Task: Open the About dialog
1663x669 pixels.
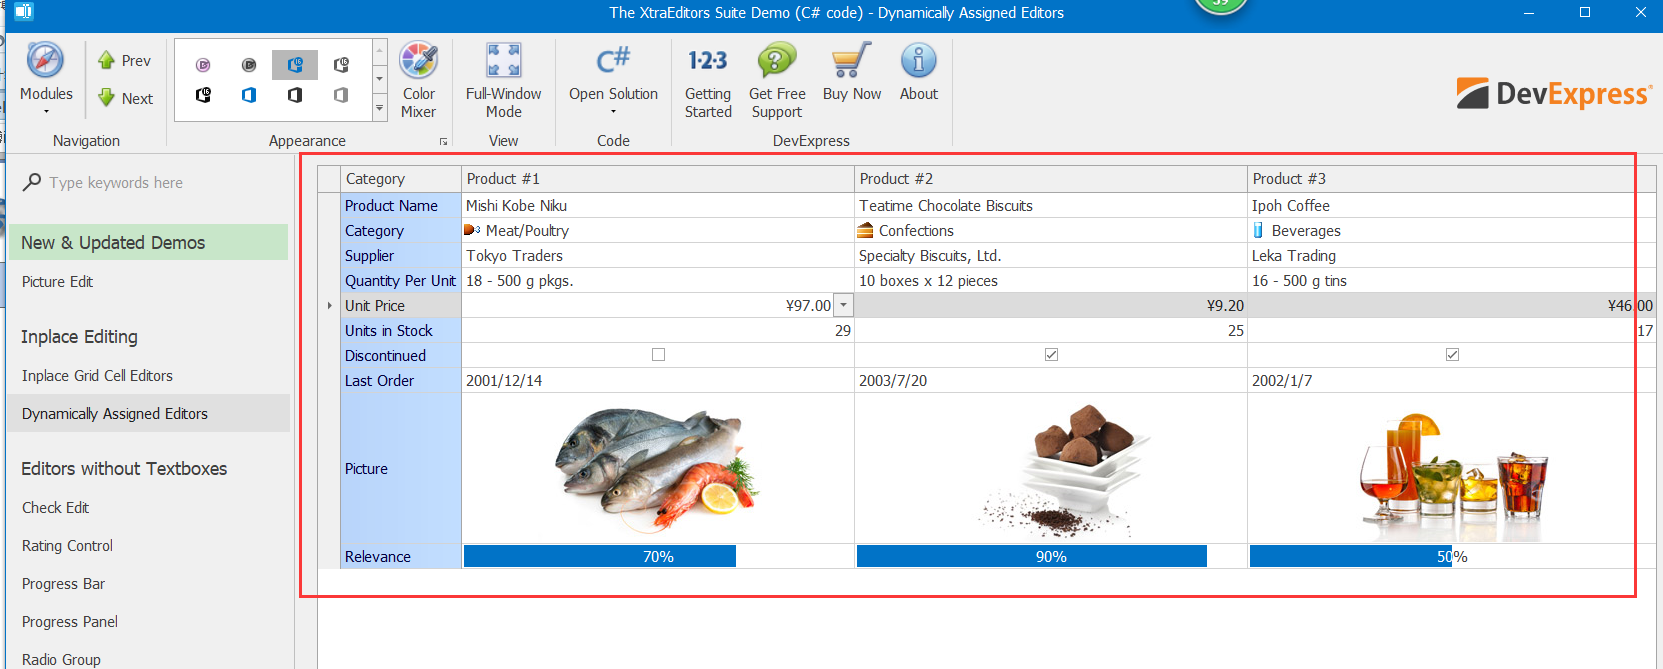Action: click(x=919, y=72)
